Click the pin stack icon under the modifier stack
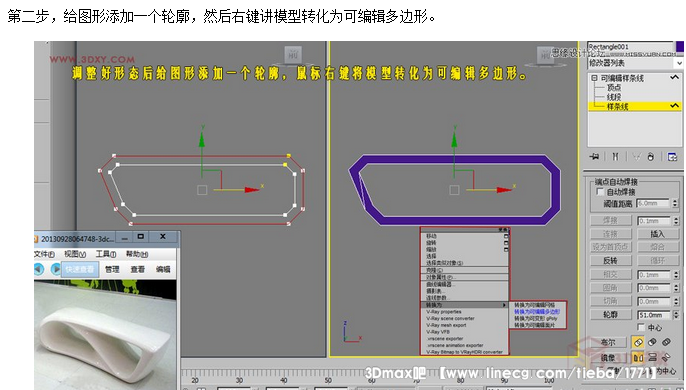 [594, 157]
